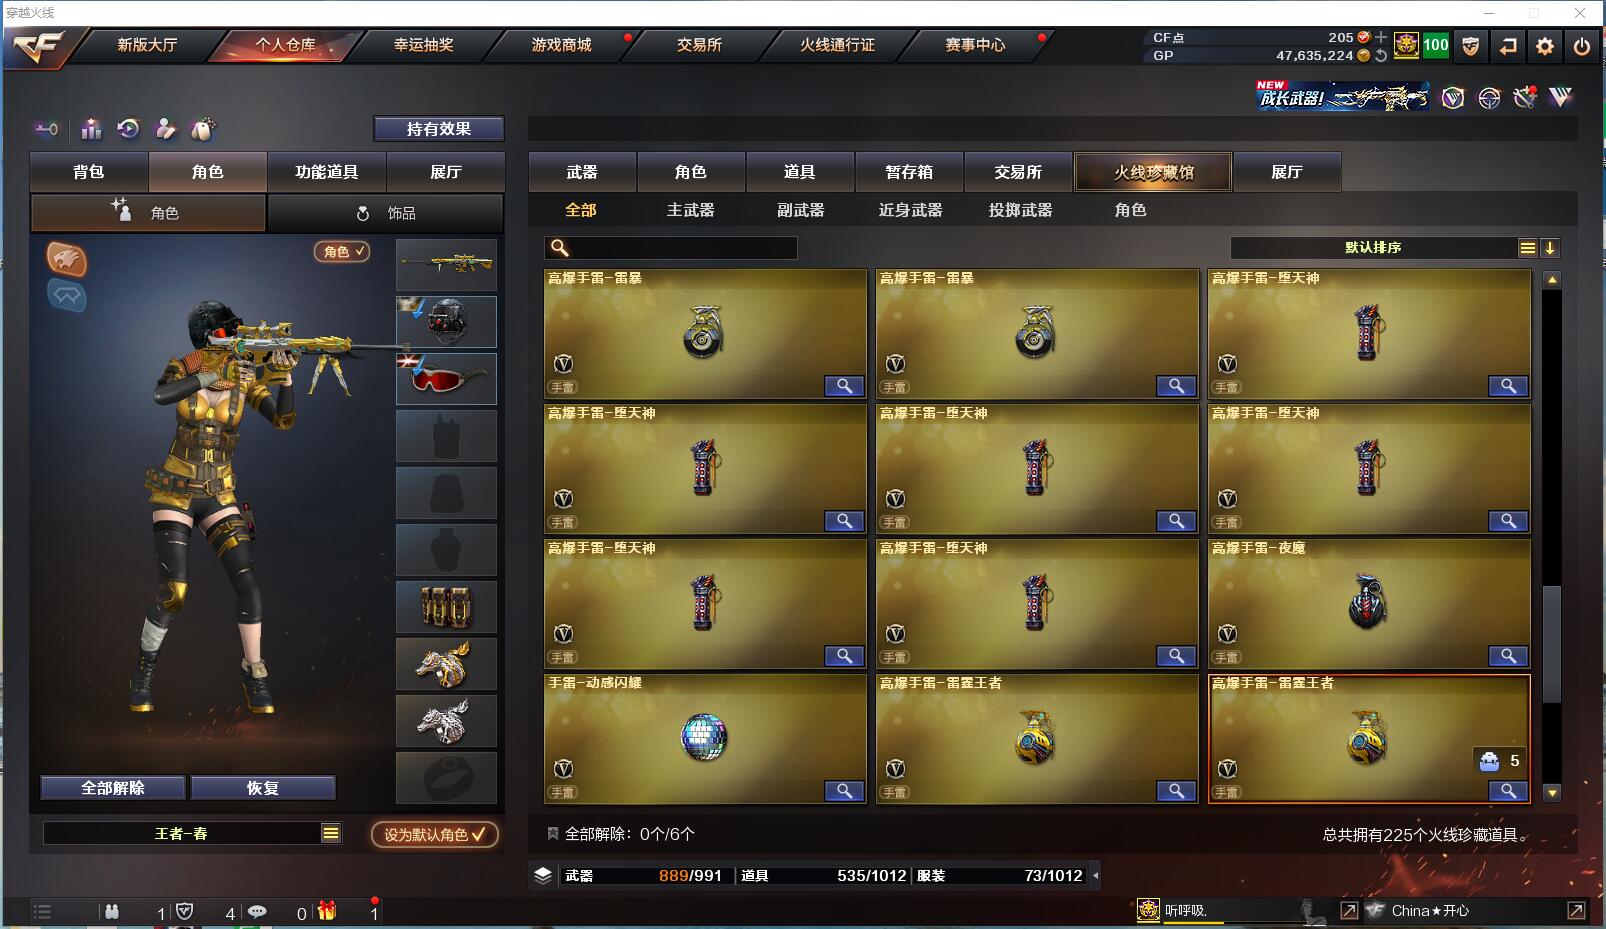Open the mouse icon above the backpack tabs
Screen dimensions: 1606x929
click(203, 129)
